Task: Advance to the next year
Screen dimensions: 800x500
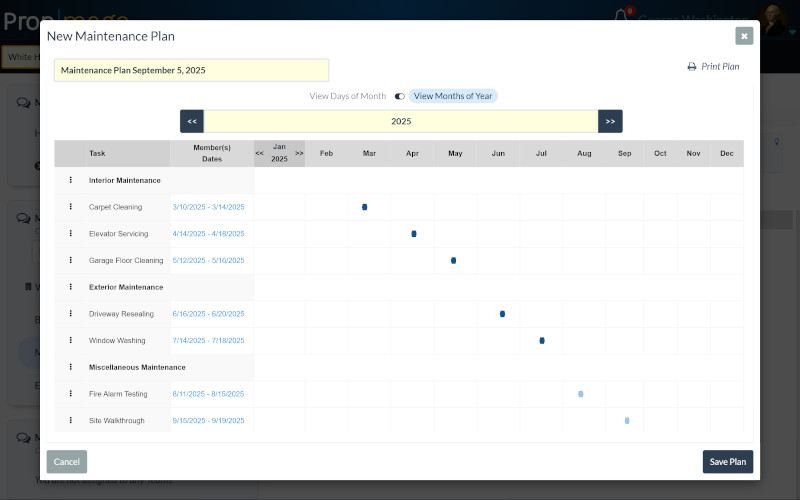Action: point(610,121)
